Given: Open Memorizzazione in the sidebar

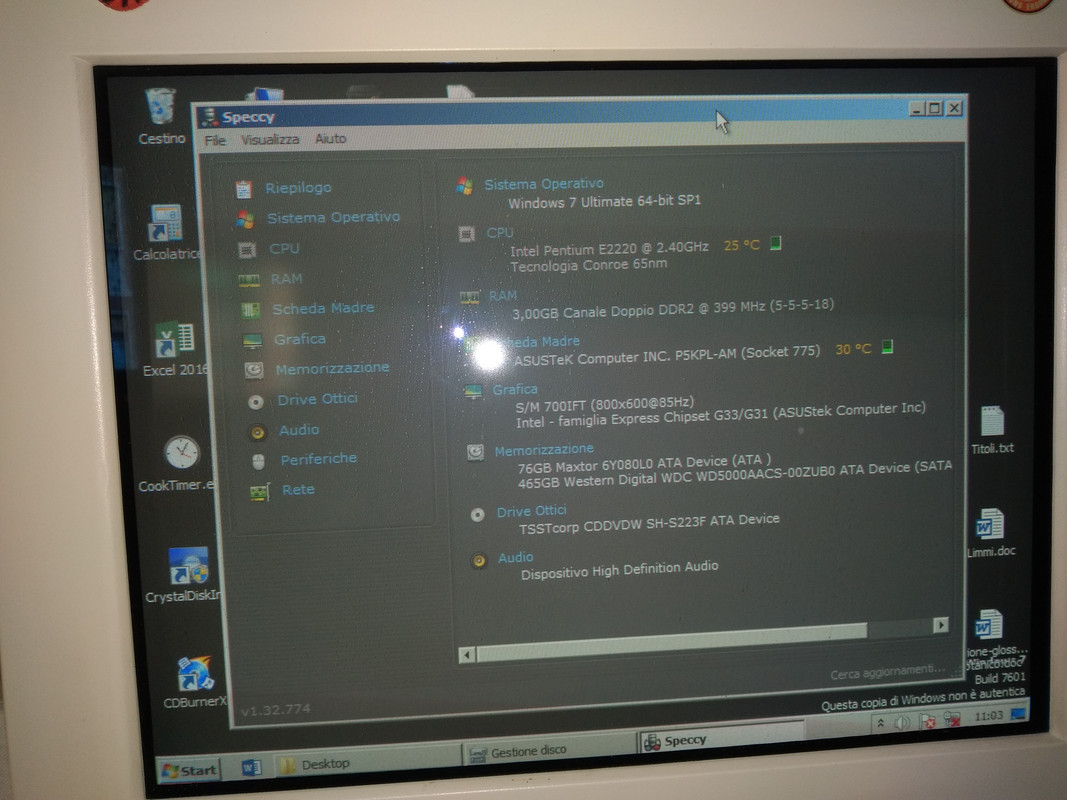Looking at the screenshot, I should pos(332,368).
